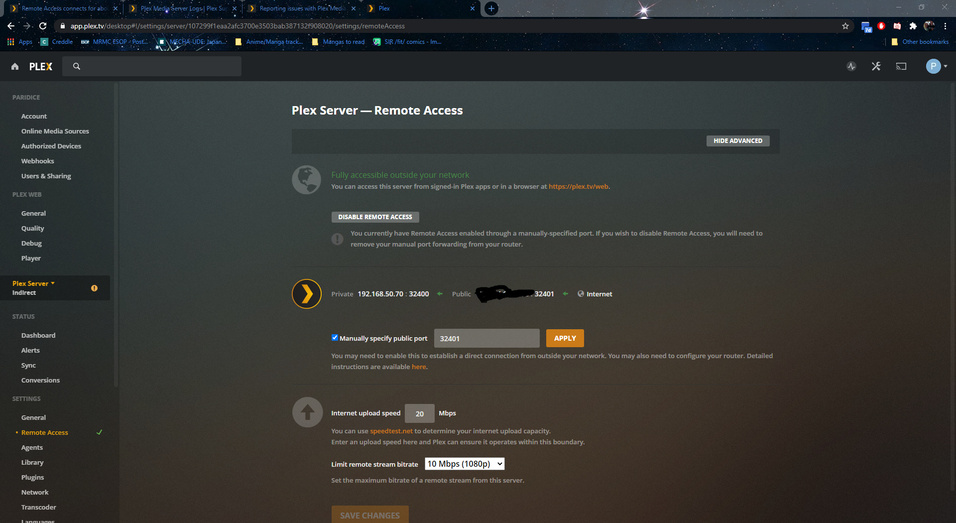
Task: Open the Apps grid bookmark shortcut
Action: tap(20, 42)
